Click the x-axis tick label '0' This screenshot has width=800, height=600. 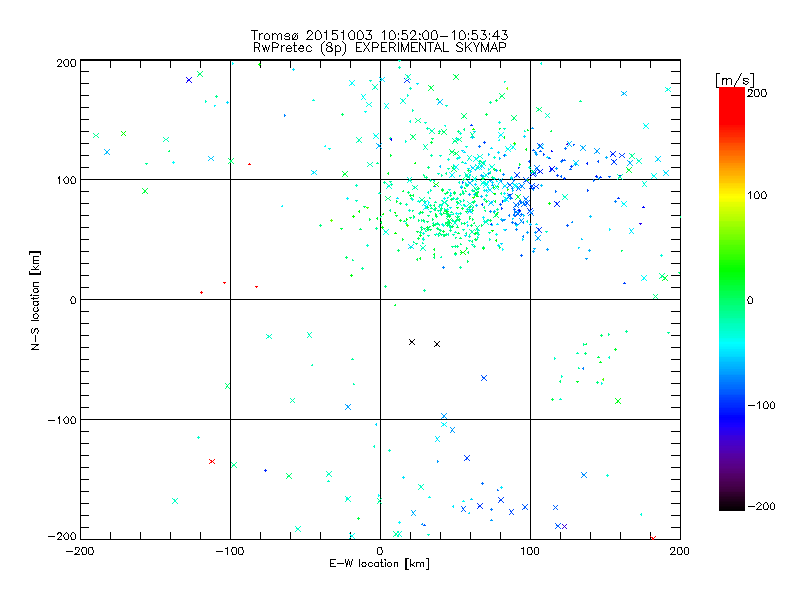pyautogui.click(x=380, y=551)
